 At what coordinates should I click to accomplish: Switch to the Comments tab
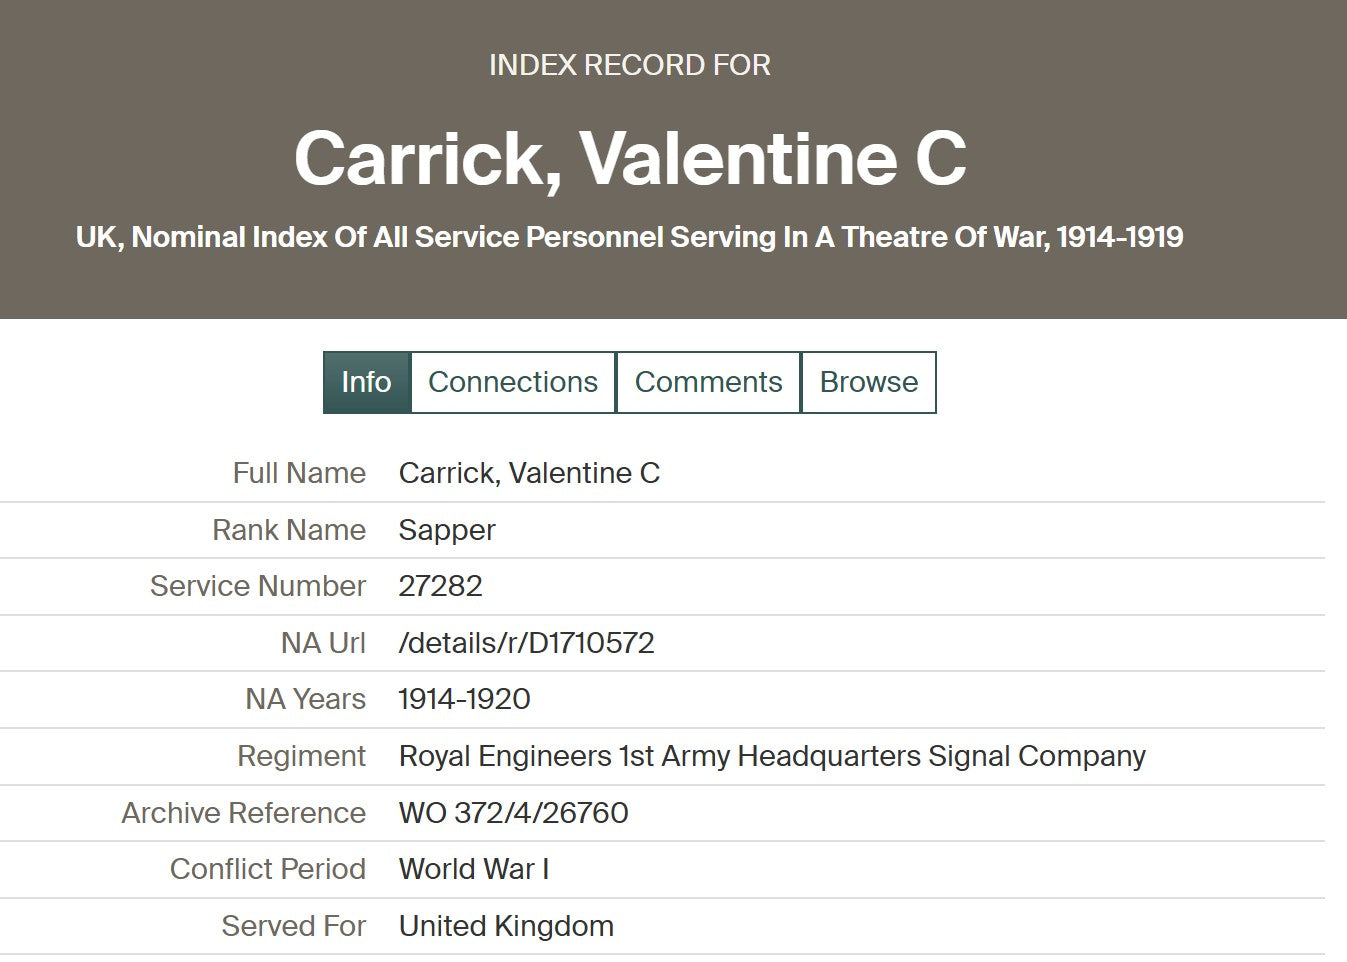click(708, 382)
